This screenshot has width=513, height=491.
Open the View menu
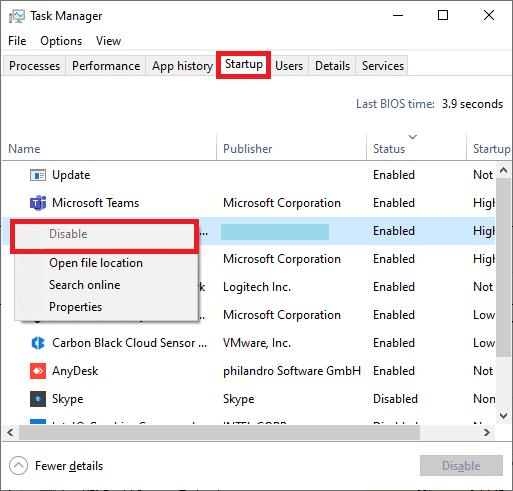click(108, 41)
